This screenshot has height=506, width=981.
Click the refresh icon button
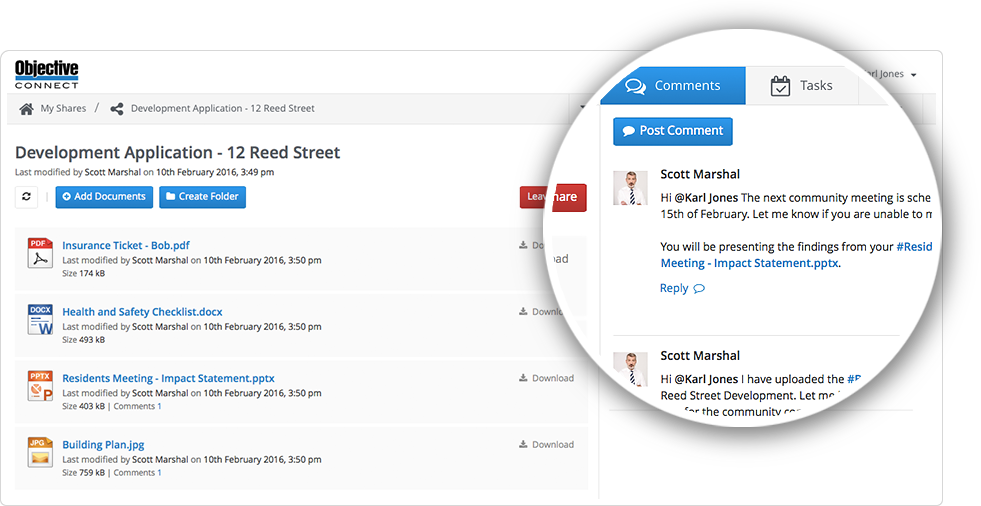[26, 196]
